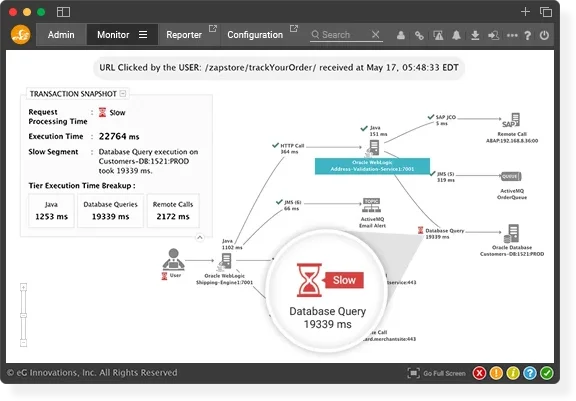
Task: Click the ActiveMQ Email Alert topic icon
Action: 371,205
